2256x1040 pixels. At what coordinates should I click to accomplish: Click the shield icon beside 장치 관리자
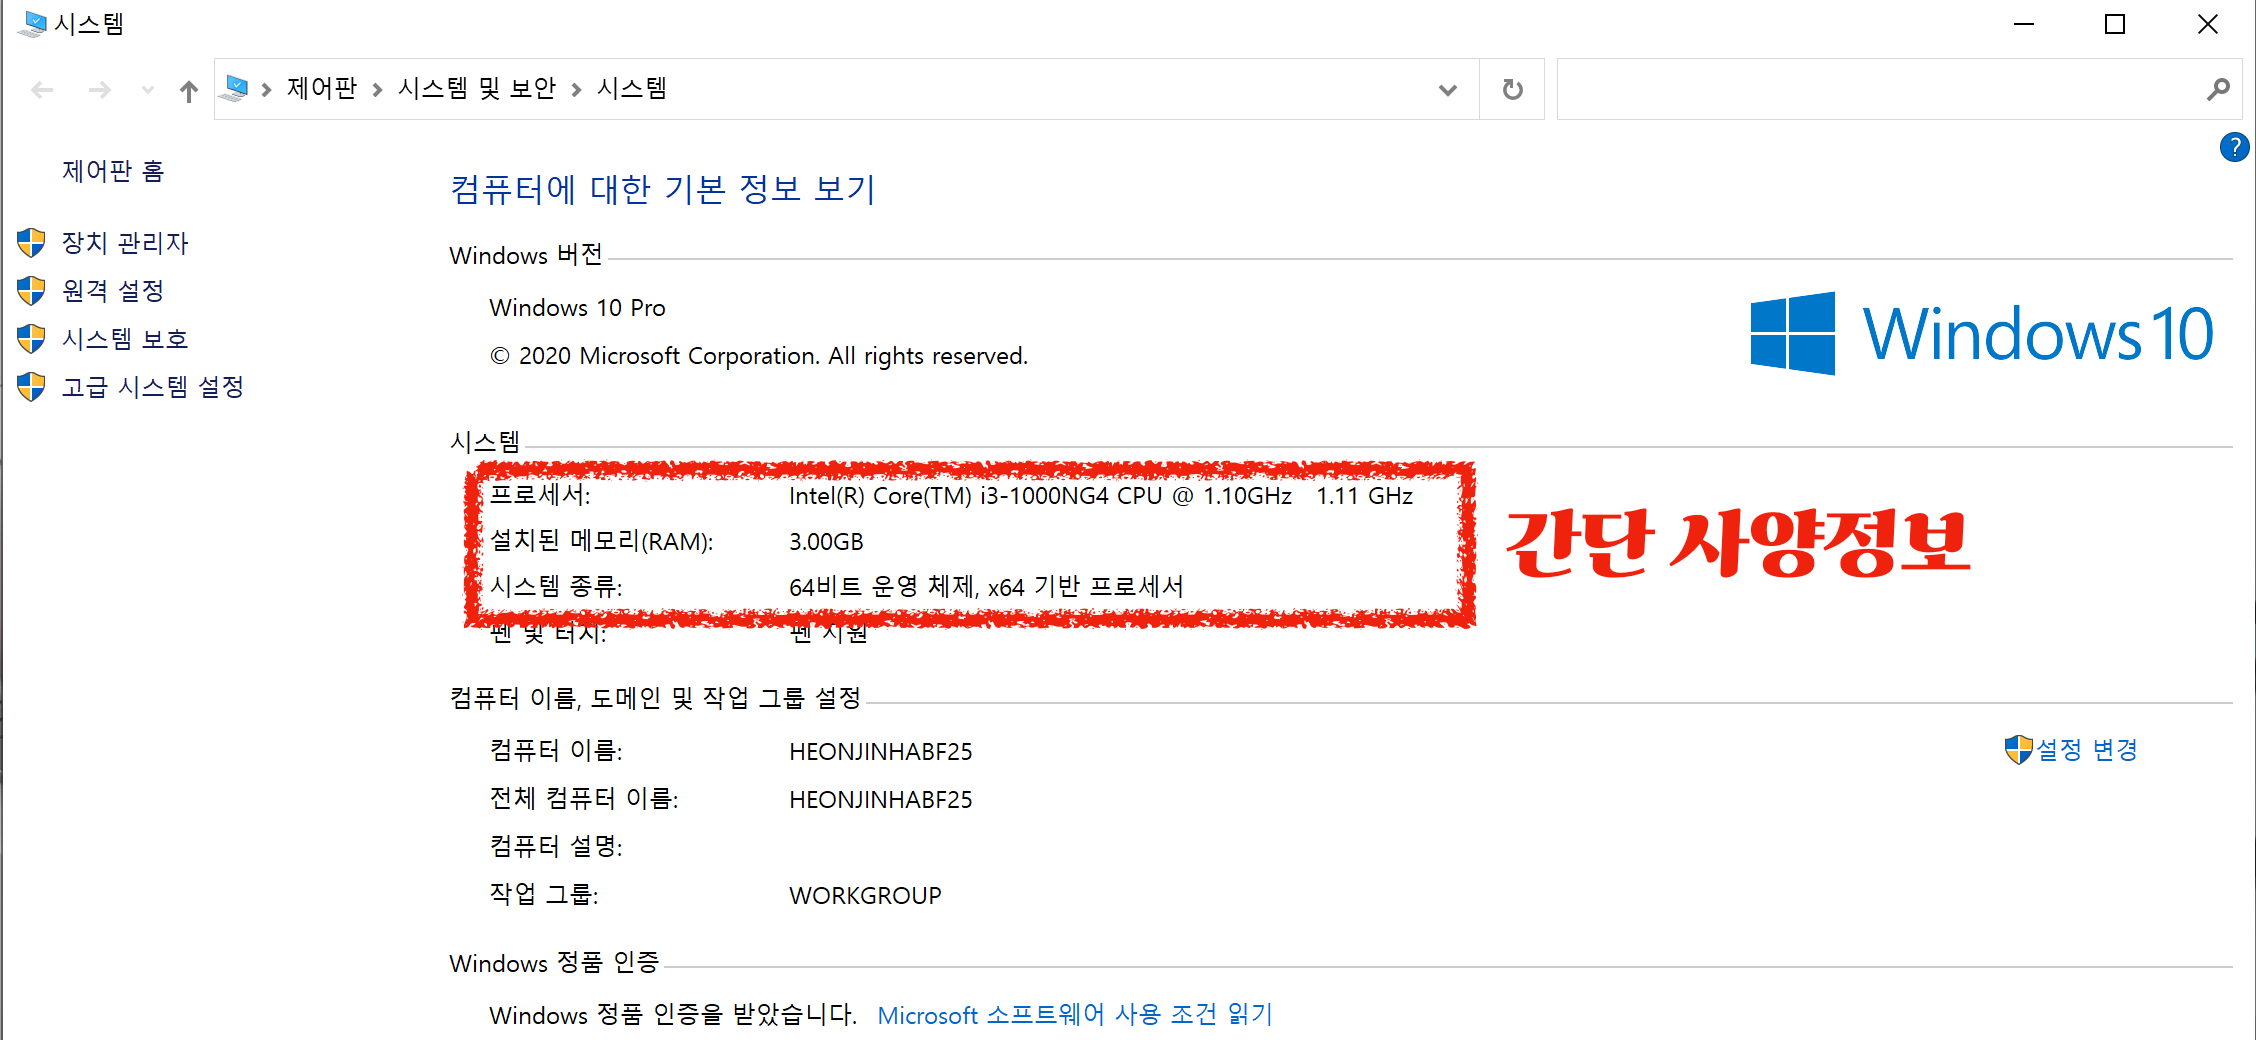[31, 242]
